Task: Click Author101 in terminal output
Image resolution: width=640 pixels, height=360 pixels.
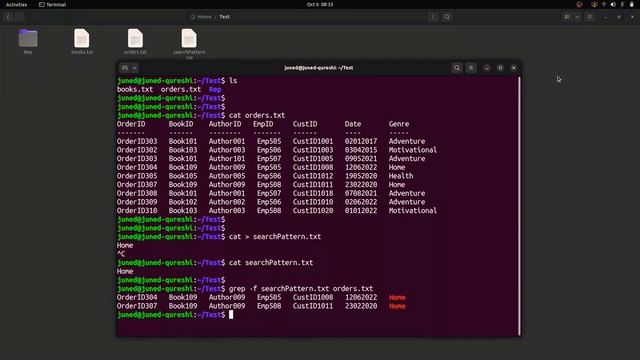Action: point(227,159)
